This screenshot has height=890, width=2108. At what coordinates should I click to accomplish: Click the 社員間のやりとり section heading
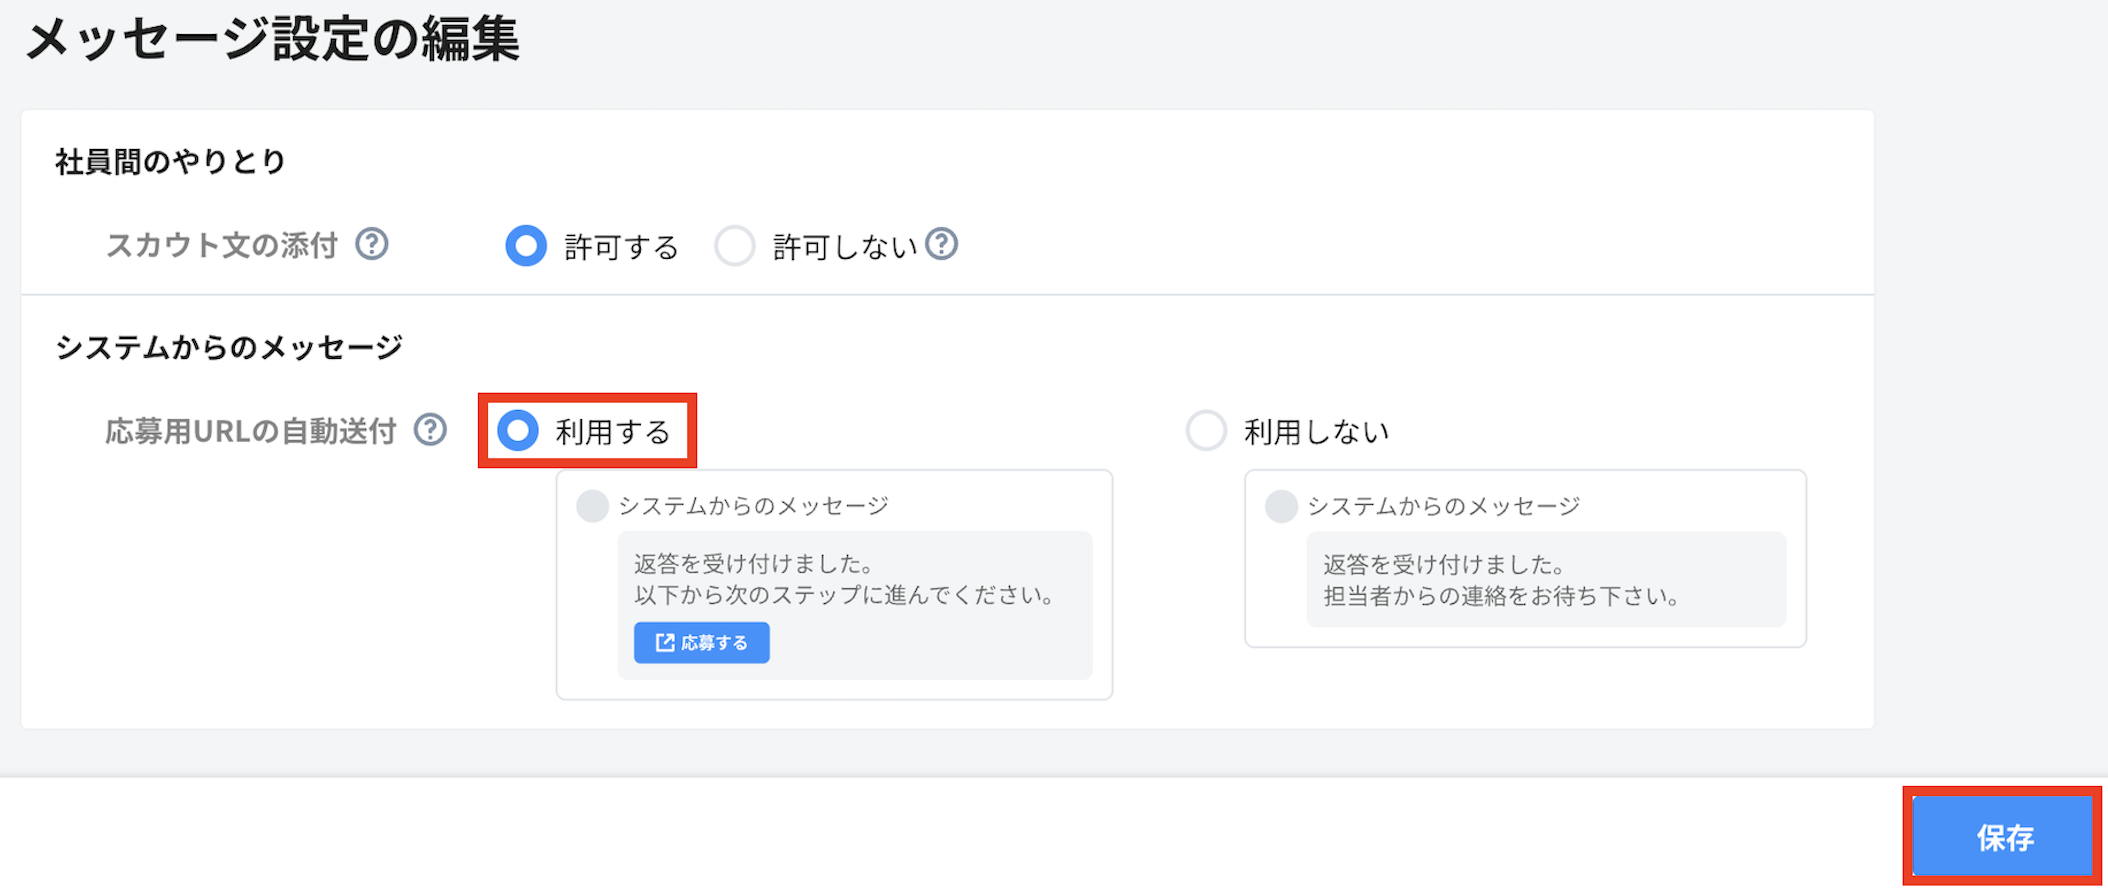pyautogui.click(x=171, y=161)
